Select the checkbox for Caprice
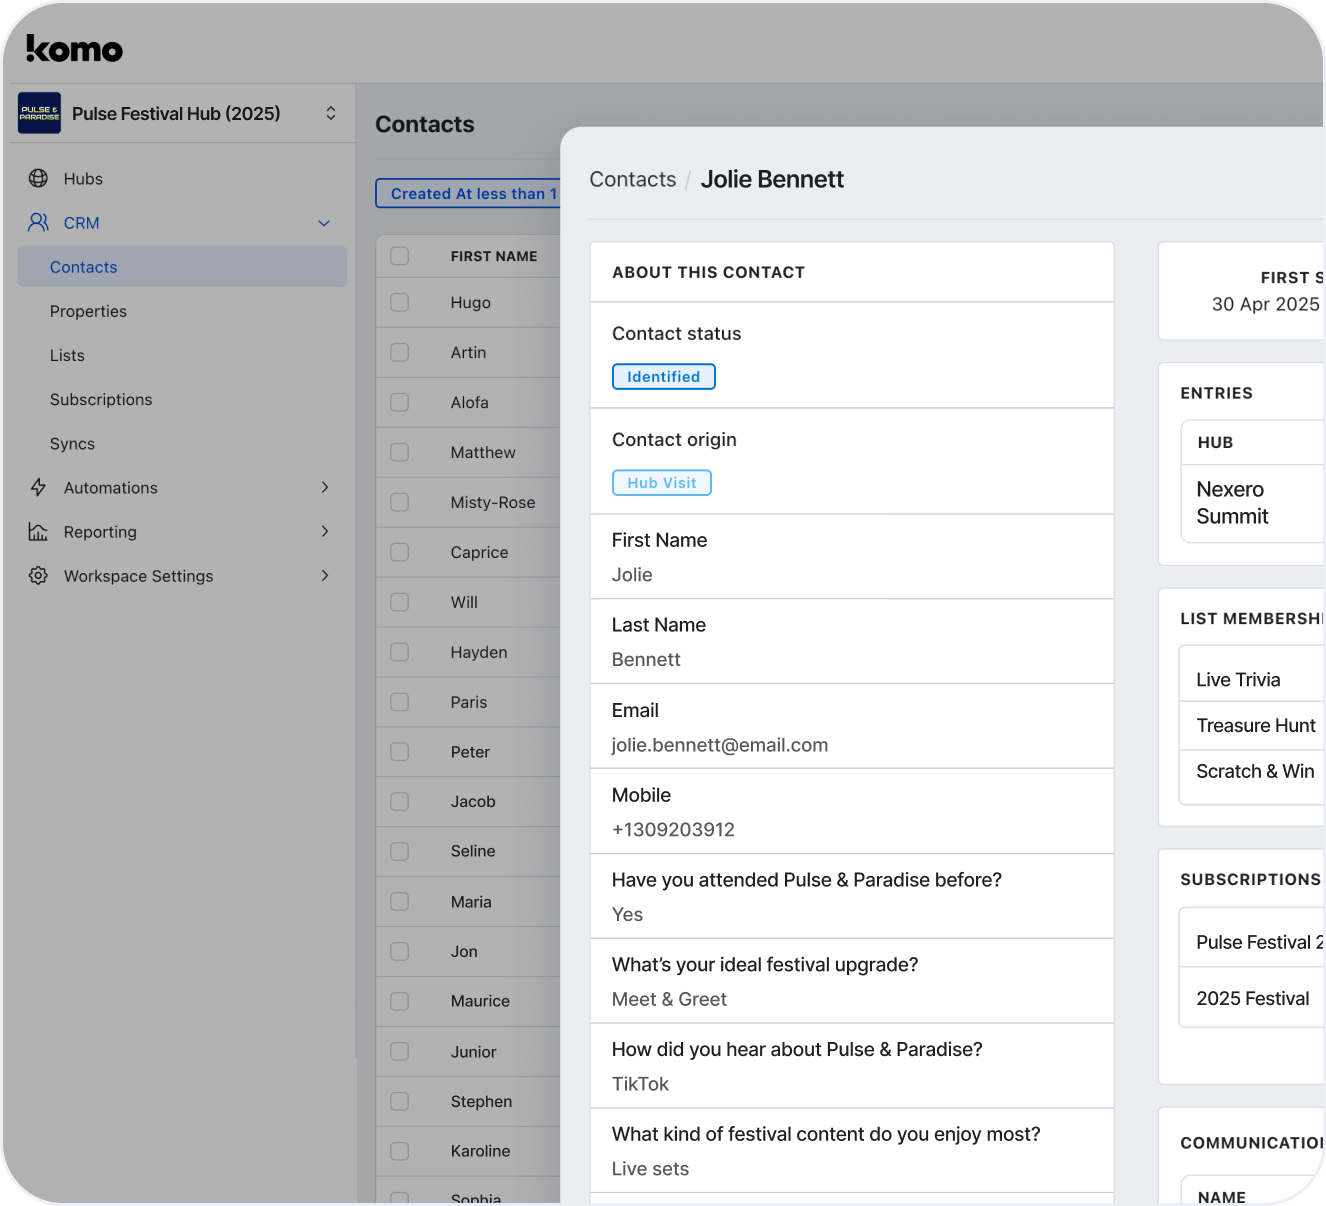 (x=400, y=552)
